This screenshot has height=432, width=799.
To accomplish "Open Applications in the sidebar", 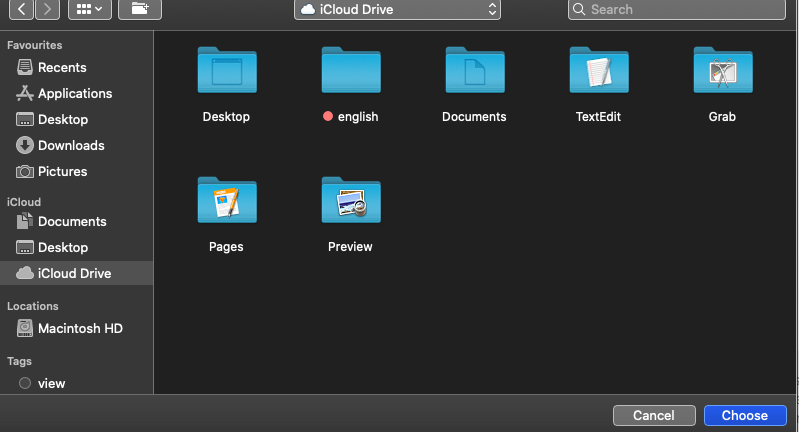I will (x=76, y=93).
